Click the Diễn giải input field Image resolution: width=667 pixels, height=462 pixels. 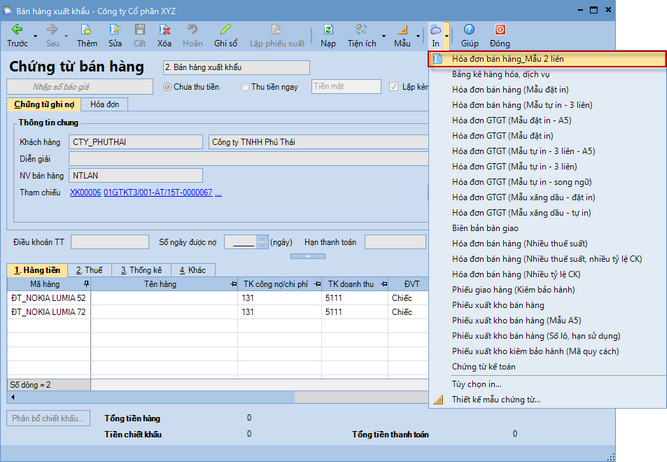249,159
